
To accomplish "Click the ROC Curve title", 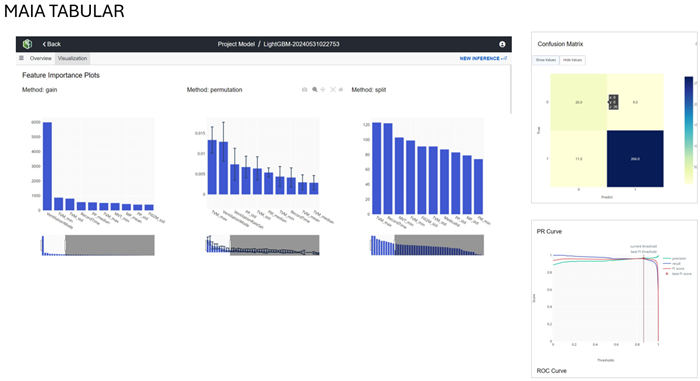I will click(x=551, y=371).
